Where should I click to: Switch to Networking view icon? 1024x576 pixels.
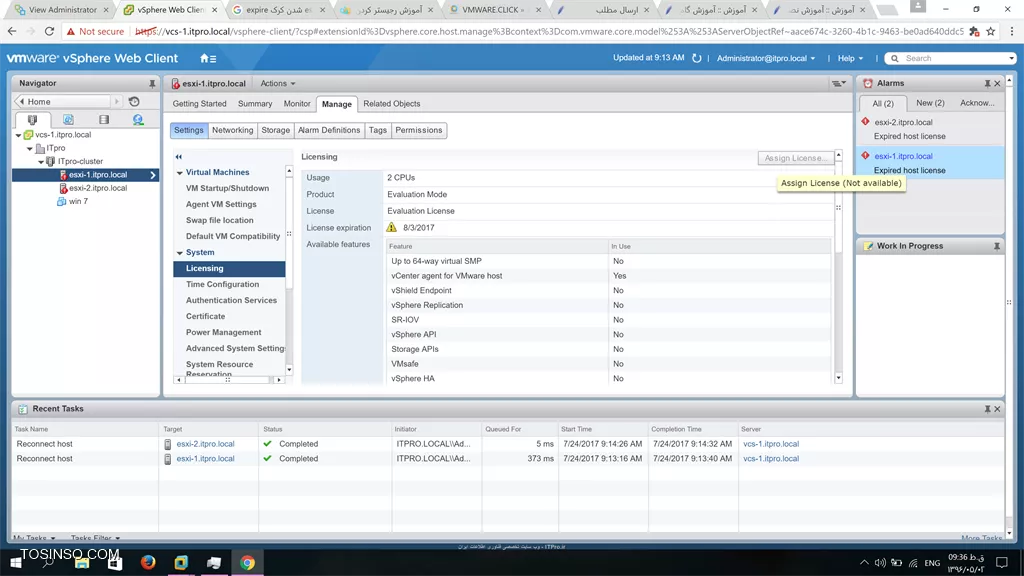click(138, 120)
